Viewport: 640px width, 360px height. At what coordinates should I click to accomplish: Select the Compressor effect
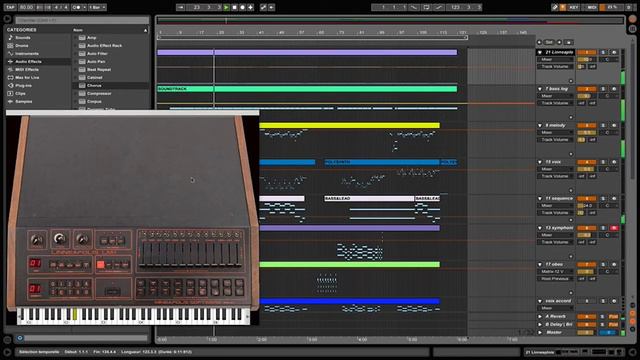tap(99, 93)
